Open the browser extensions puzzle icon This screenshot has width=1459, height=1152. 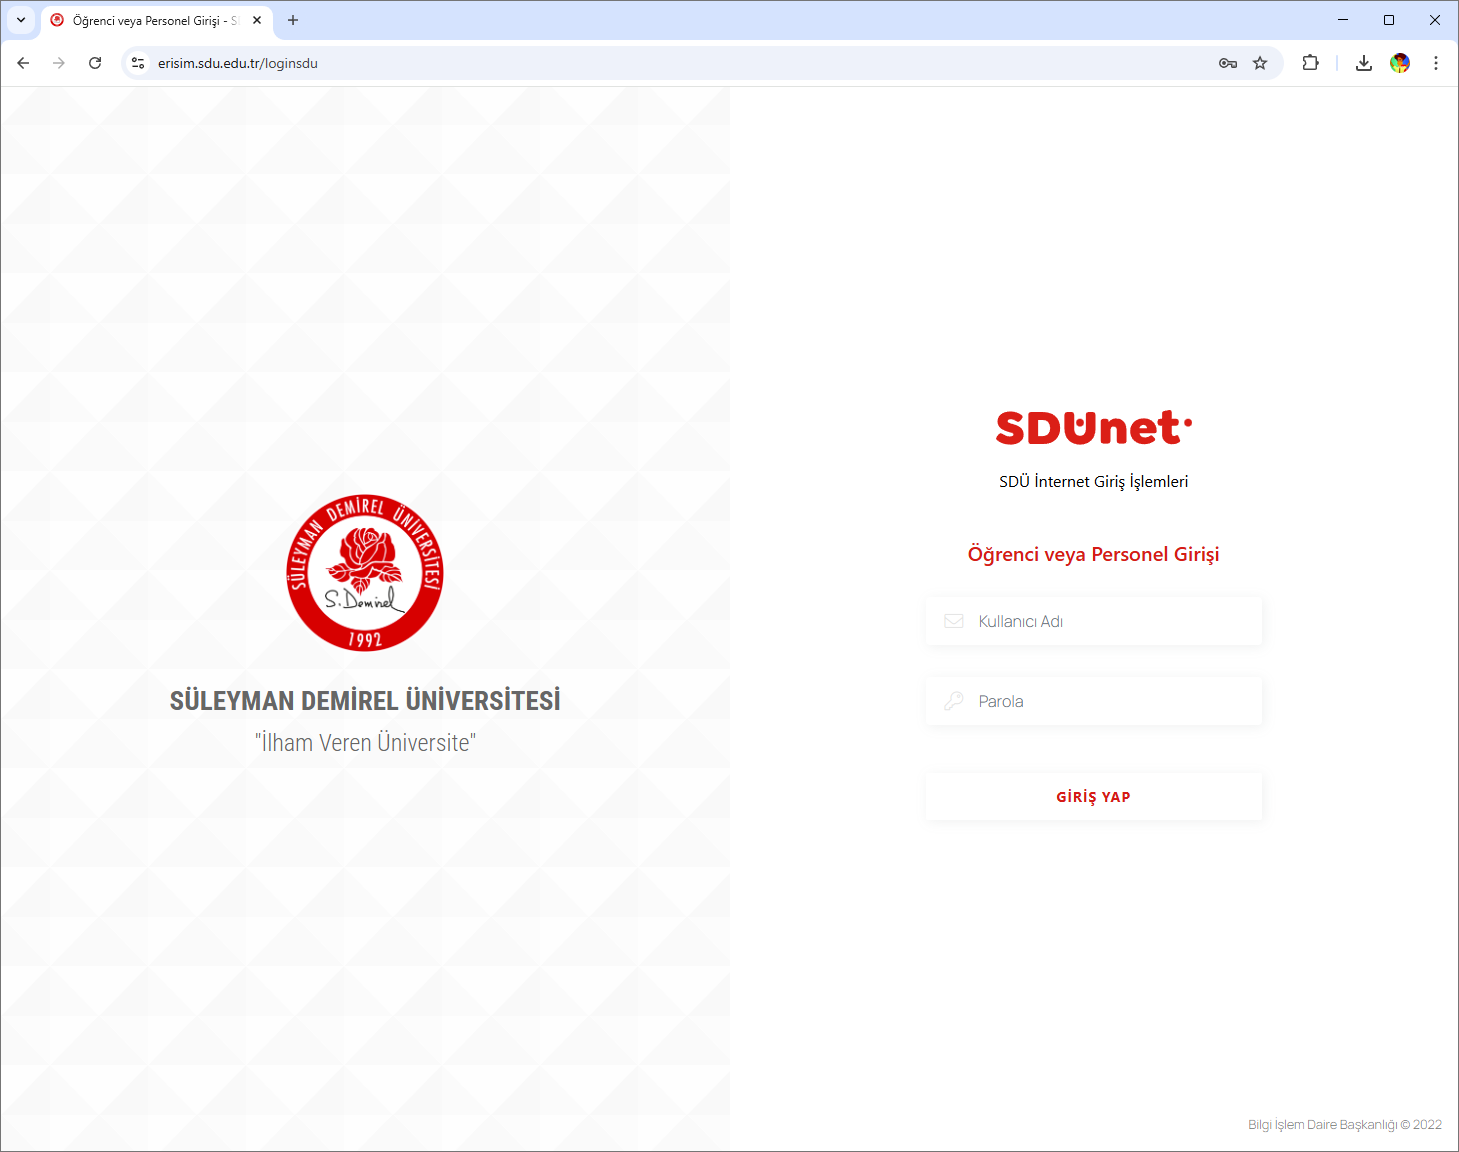click(x=1310, y=63)
